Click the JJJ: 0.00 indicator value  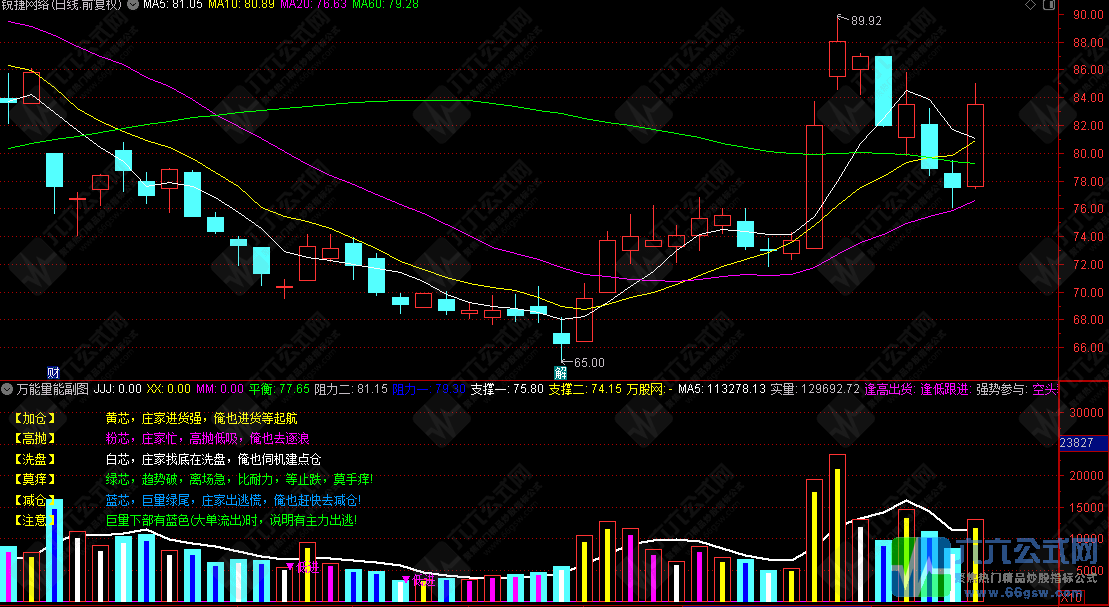pyautogui.click(x=118, y=389)
